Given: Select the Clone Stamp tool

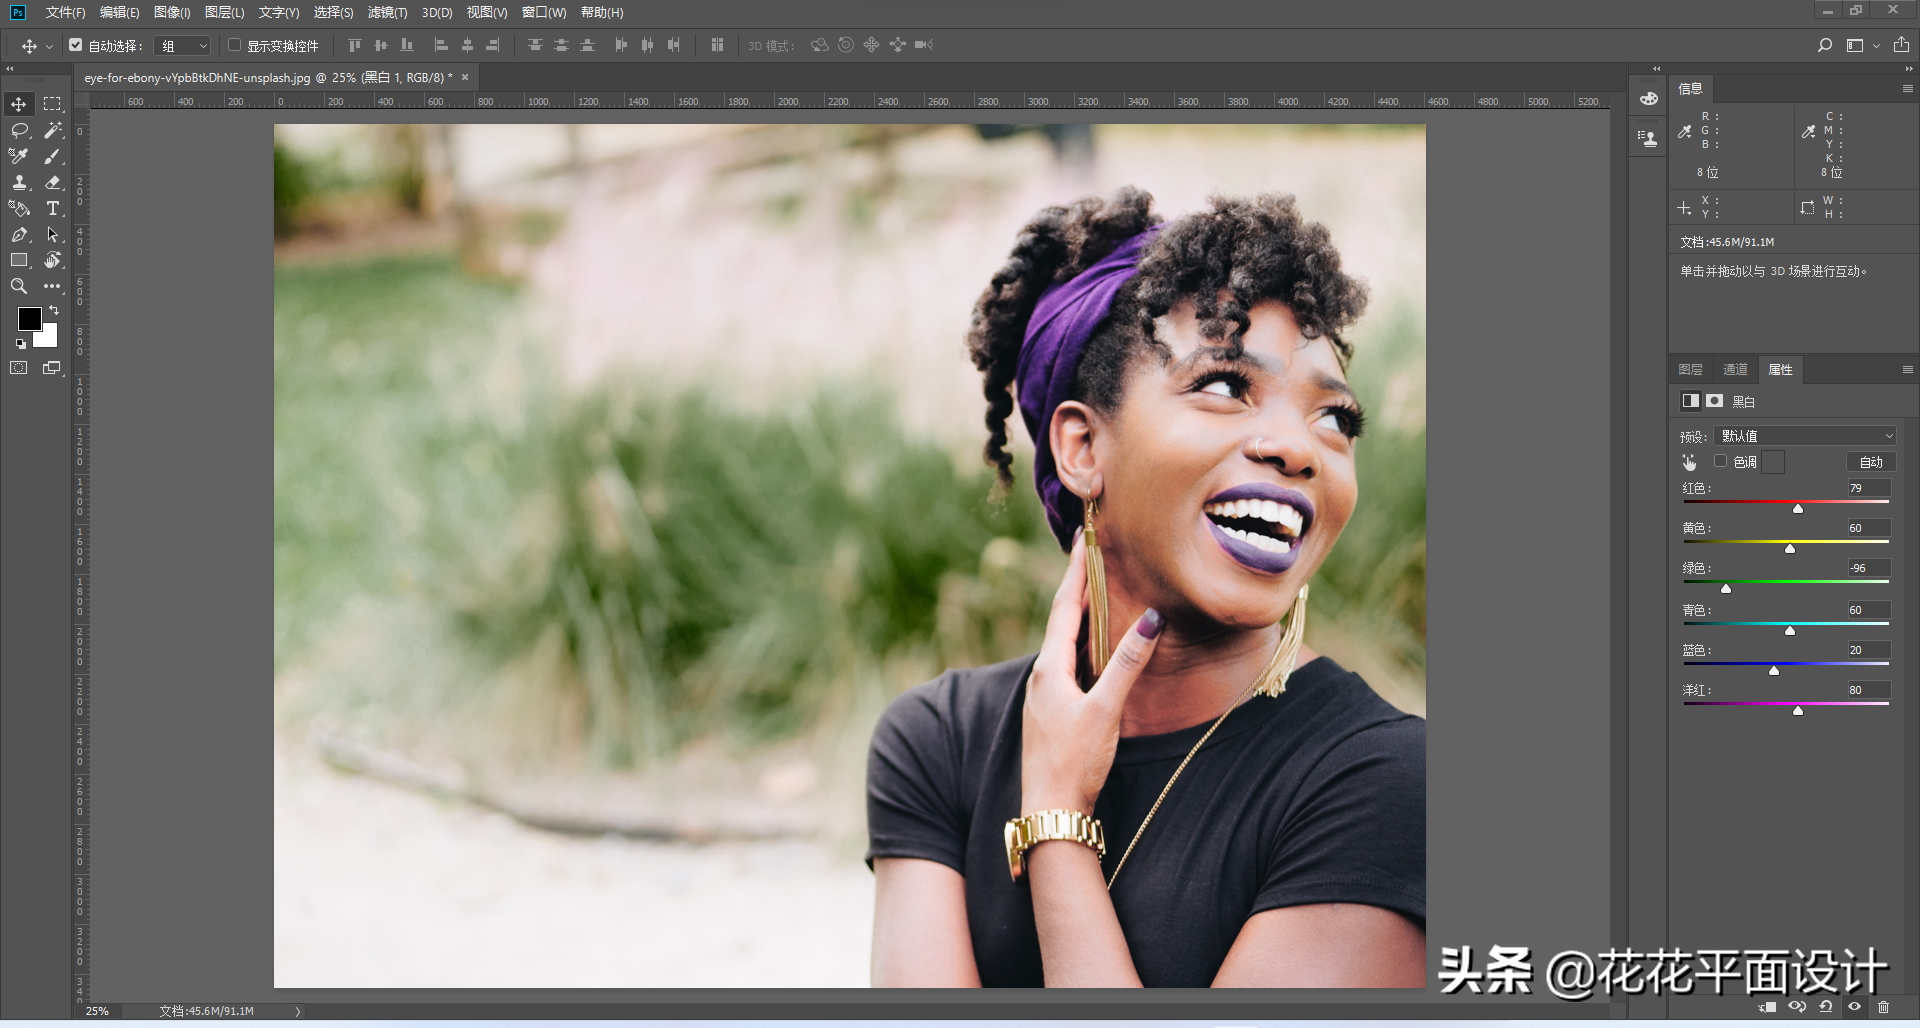Looking at the screenshot, I should point(19,182).
